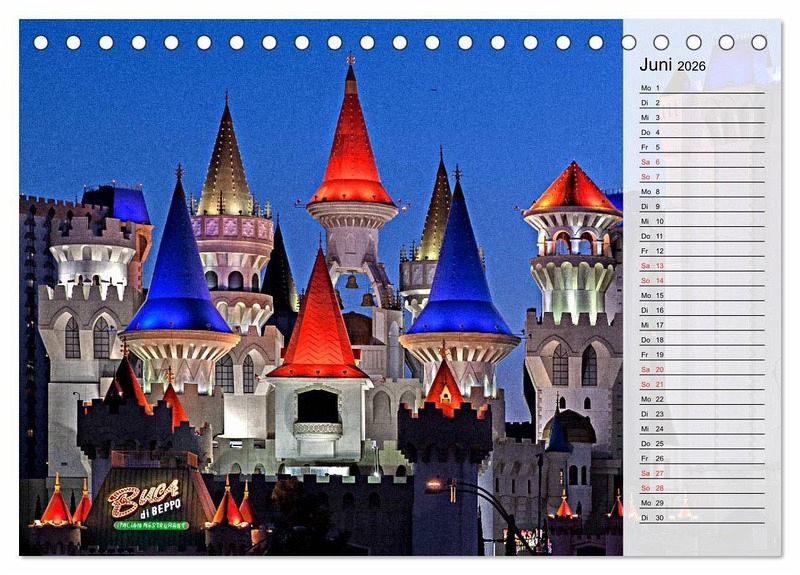Select the So 21 red date row
This screenshot has height=575, width=800.
click(x=700, y=384)
